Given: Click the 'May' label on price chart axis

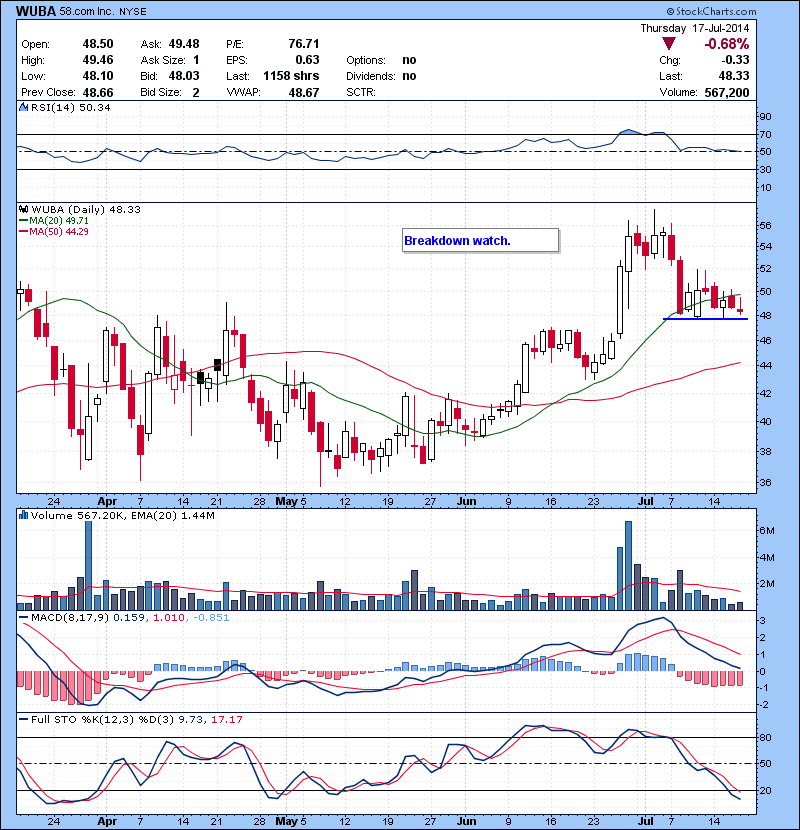Looking at the screenshot, I should click(287, 501).
